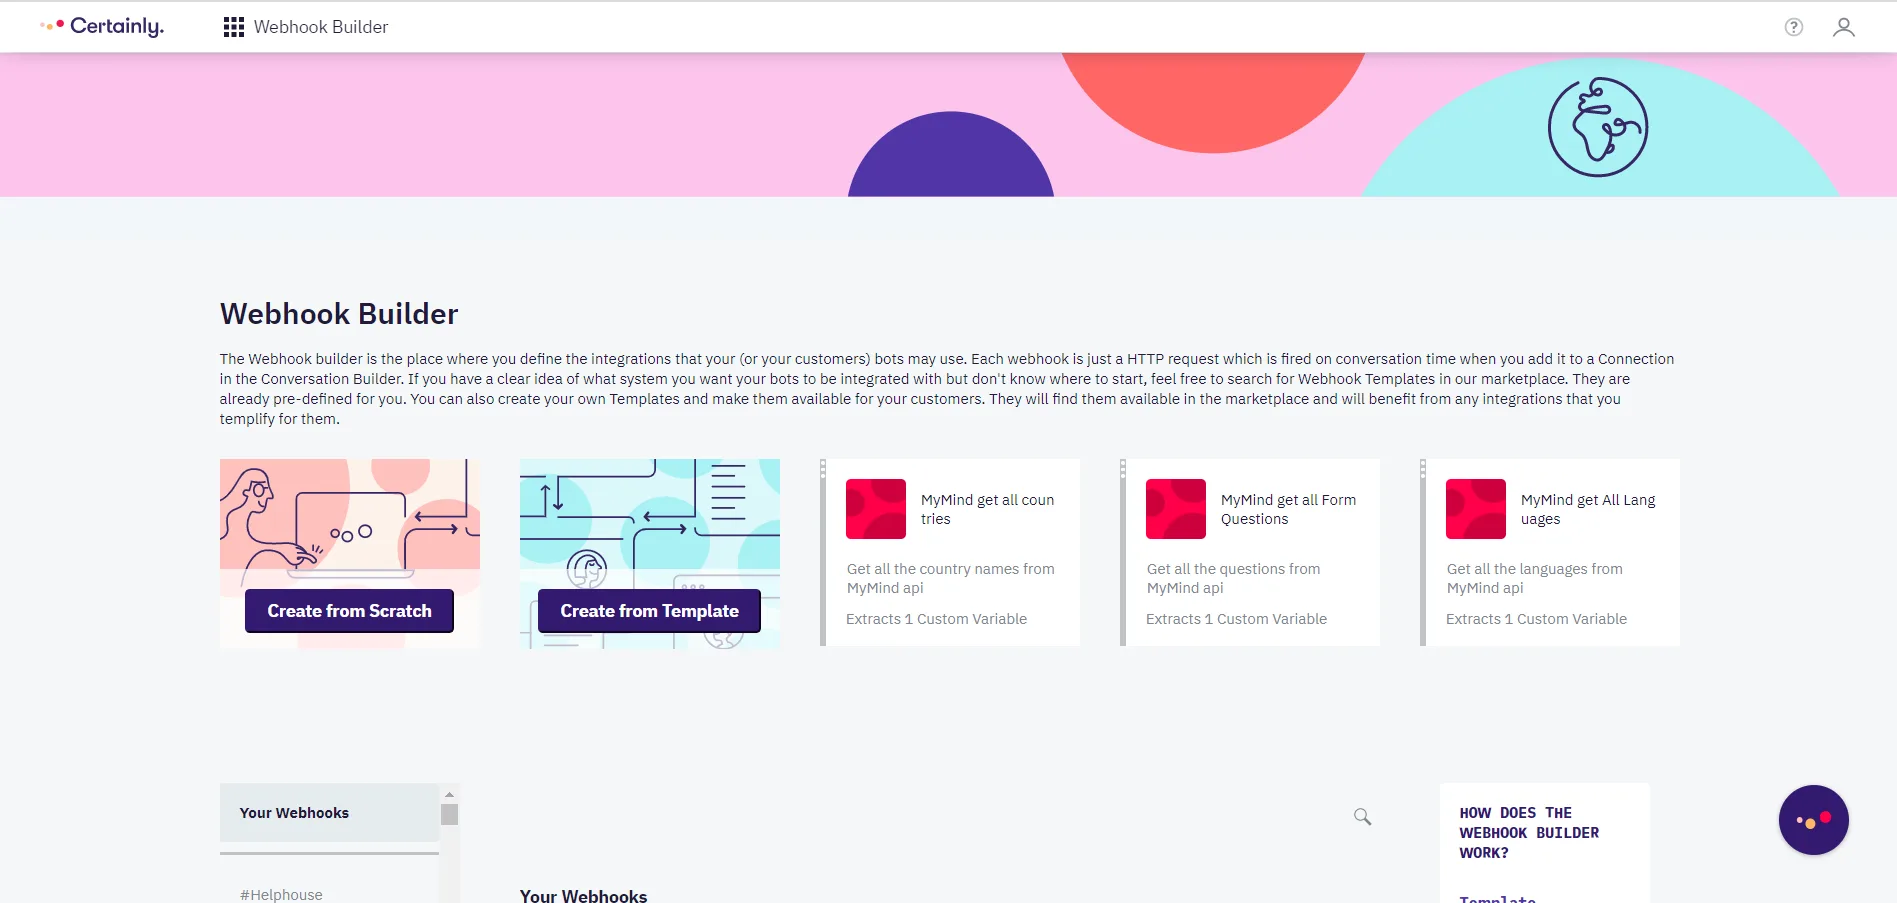Click the sidebar scrollbar thumb
Viewport: 1897px width, 903px height.
[450, 814]
